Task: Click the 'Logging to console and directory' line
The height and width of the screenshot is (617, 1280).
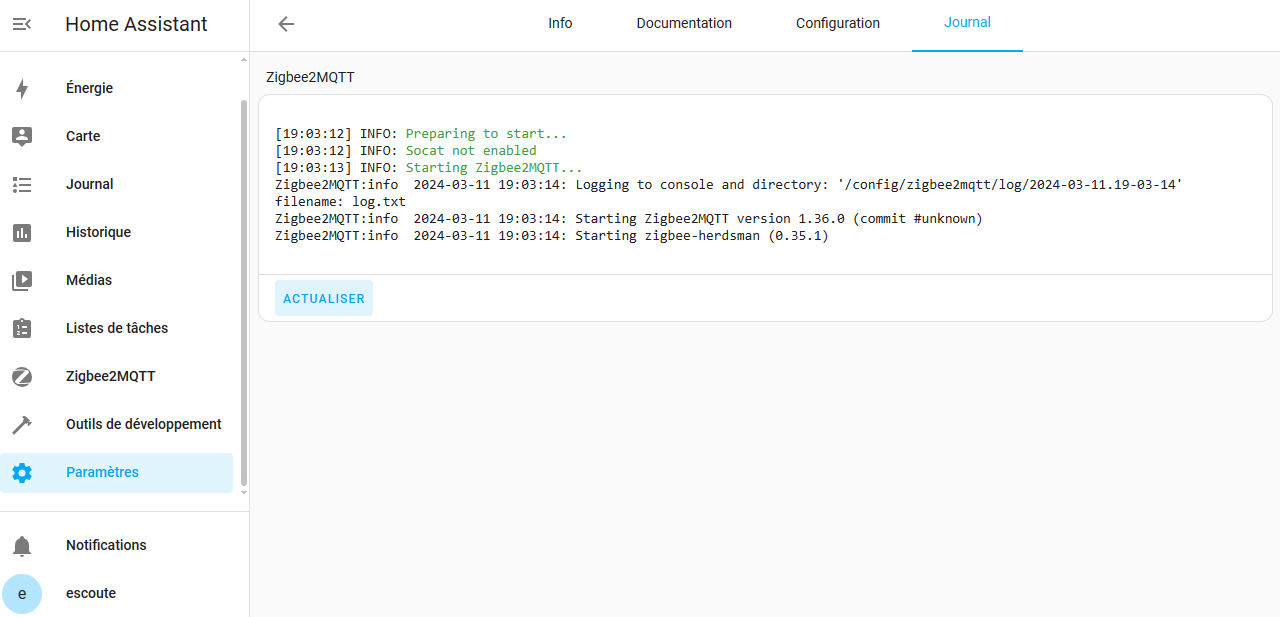Action: click(729, 185)
